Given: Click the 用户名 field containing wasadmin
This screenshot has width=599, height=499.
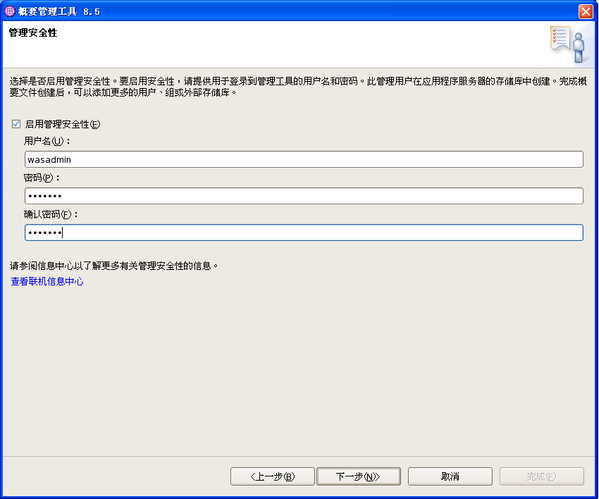Looking at the screenshot, I should (x=304, y=159).
